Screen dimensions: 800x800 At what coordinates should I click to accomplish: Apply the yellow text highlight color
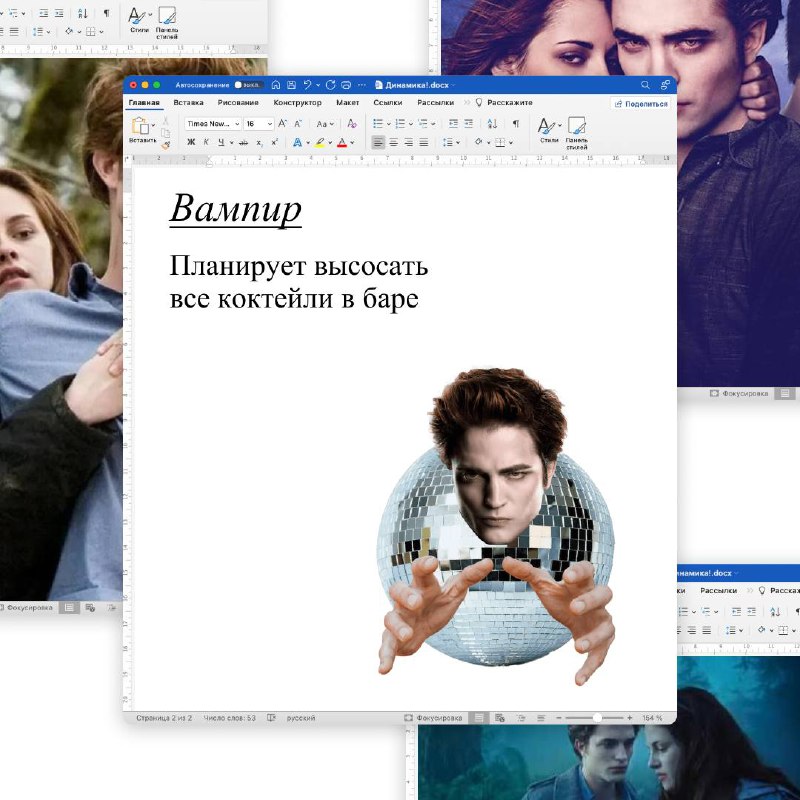click(320, 143)
